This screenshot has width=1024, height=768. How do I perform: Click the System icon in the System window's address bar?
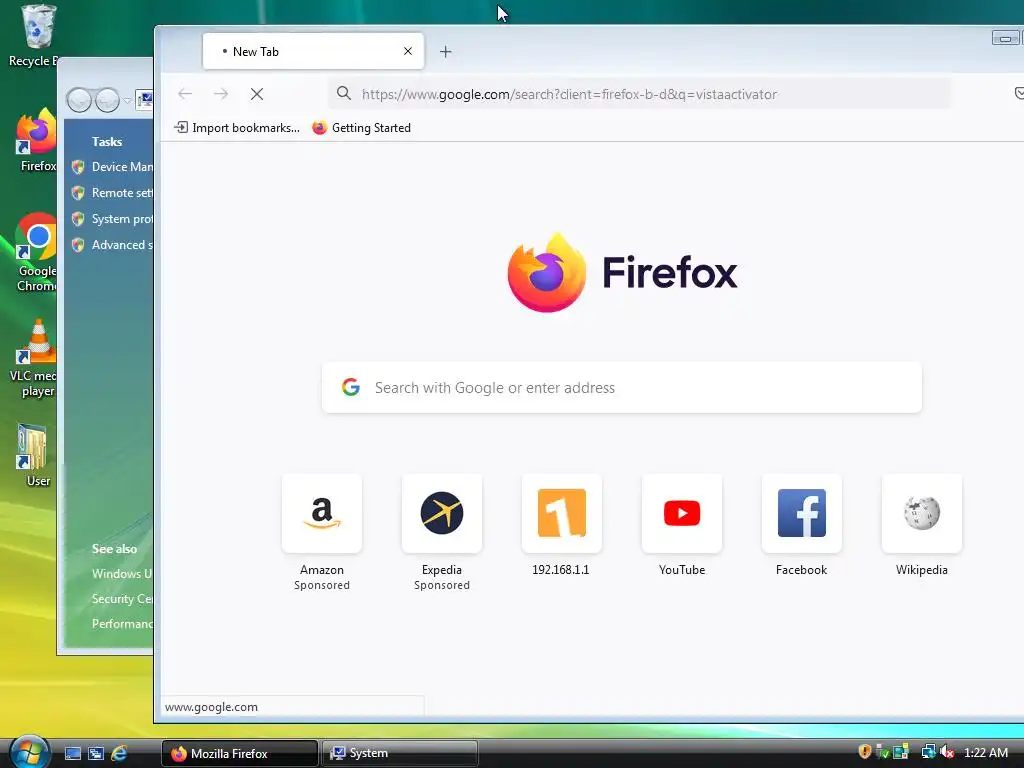point(145,99)
